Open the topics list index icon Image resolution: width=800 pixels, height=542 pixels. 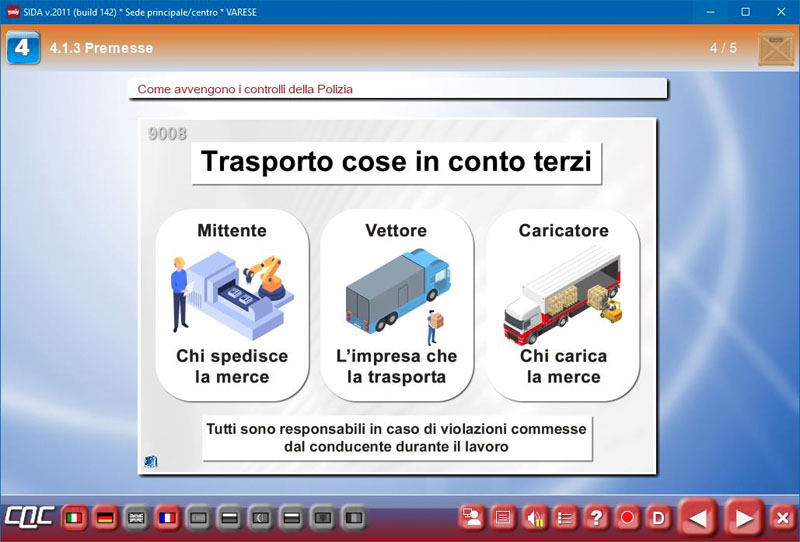point(565,518)
